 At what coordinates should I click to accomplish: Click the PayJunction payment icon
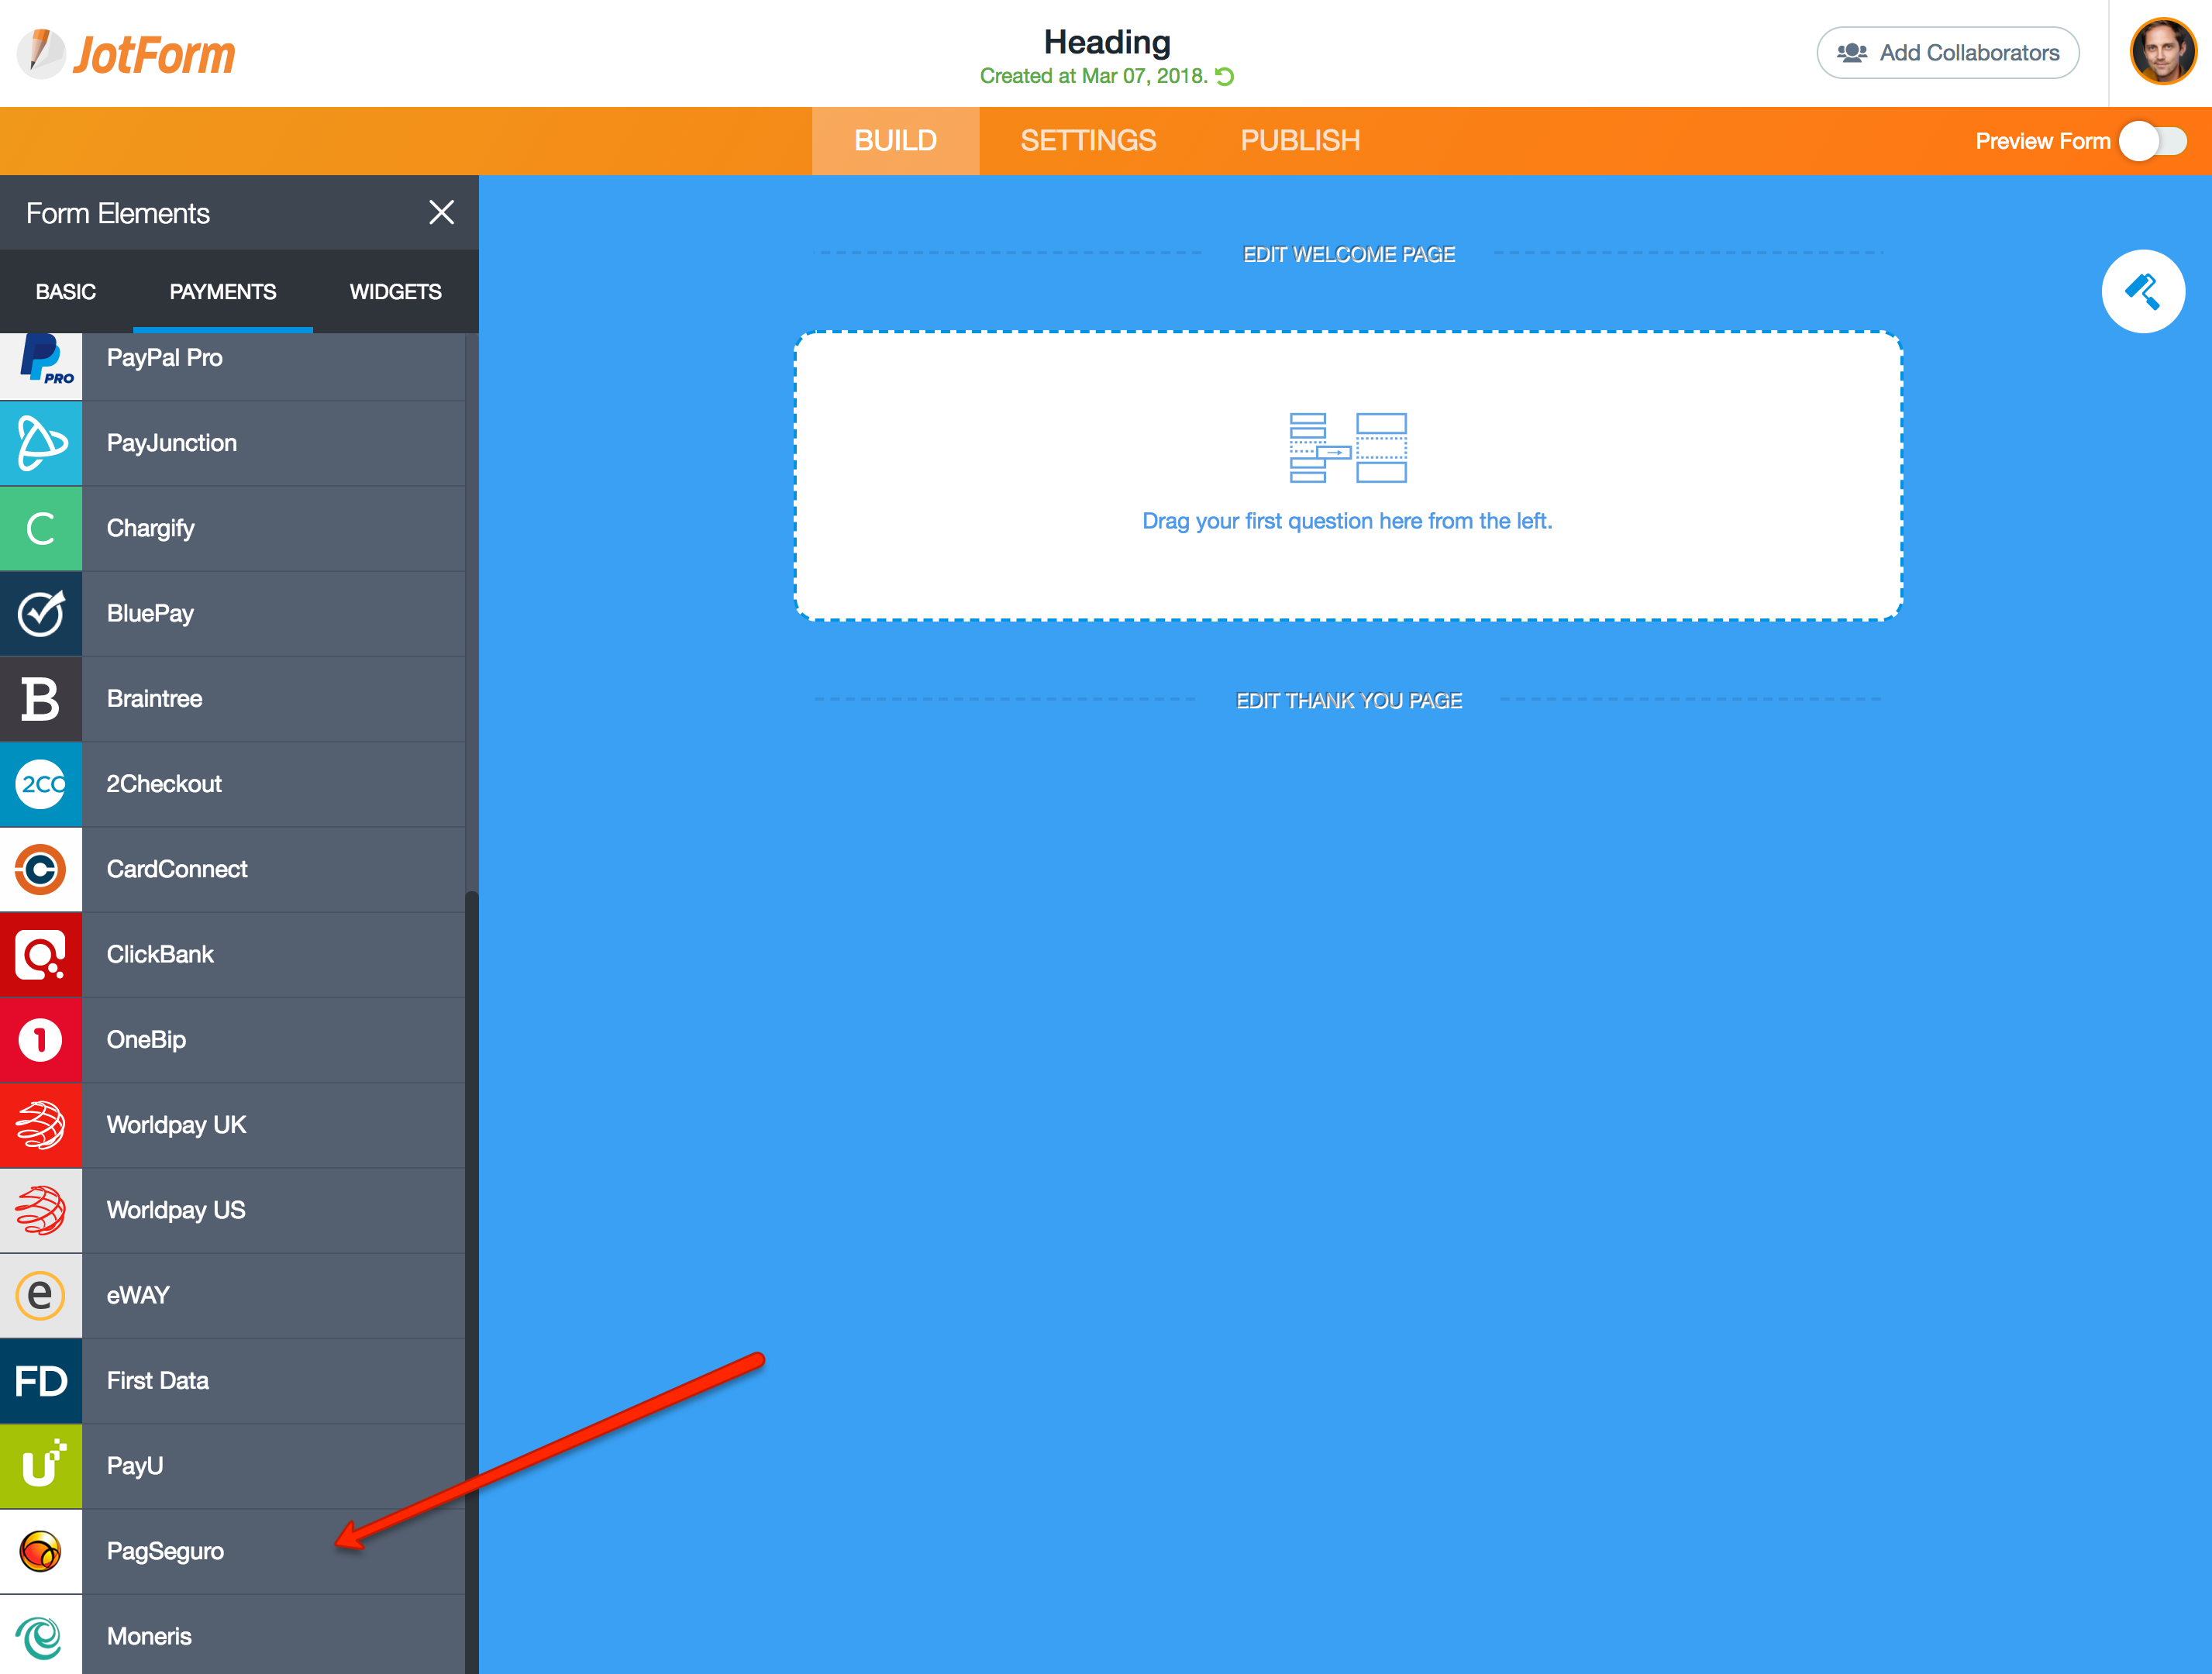(41, 443)
